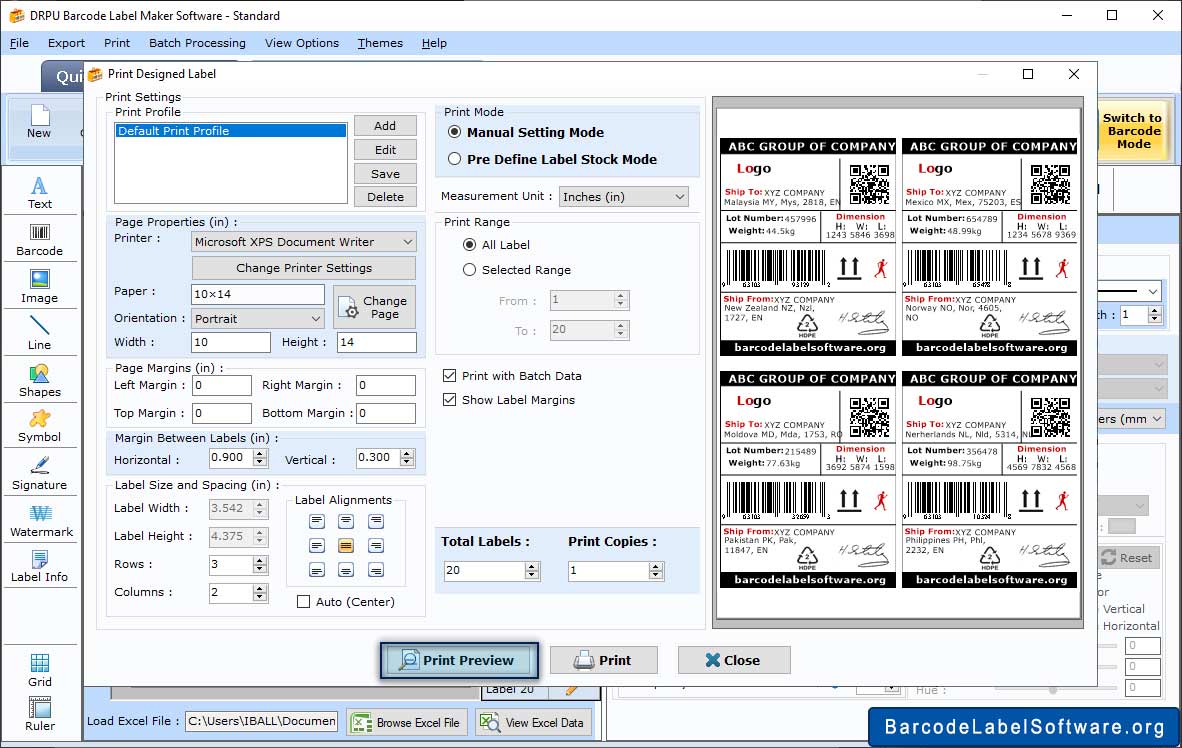Enable Auto (Center) checkbox

tap(303, 602)
